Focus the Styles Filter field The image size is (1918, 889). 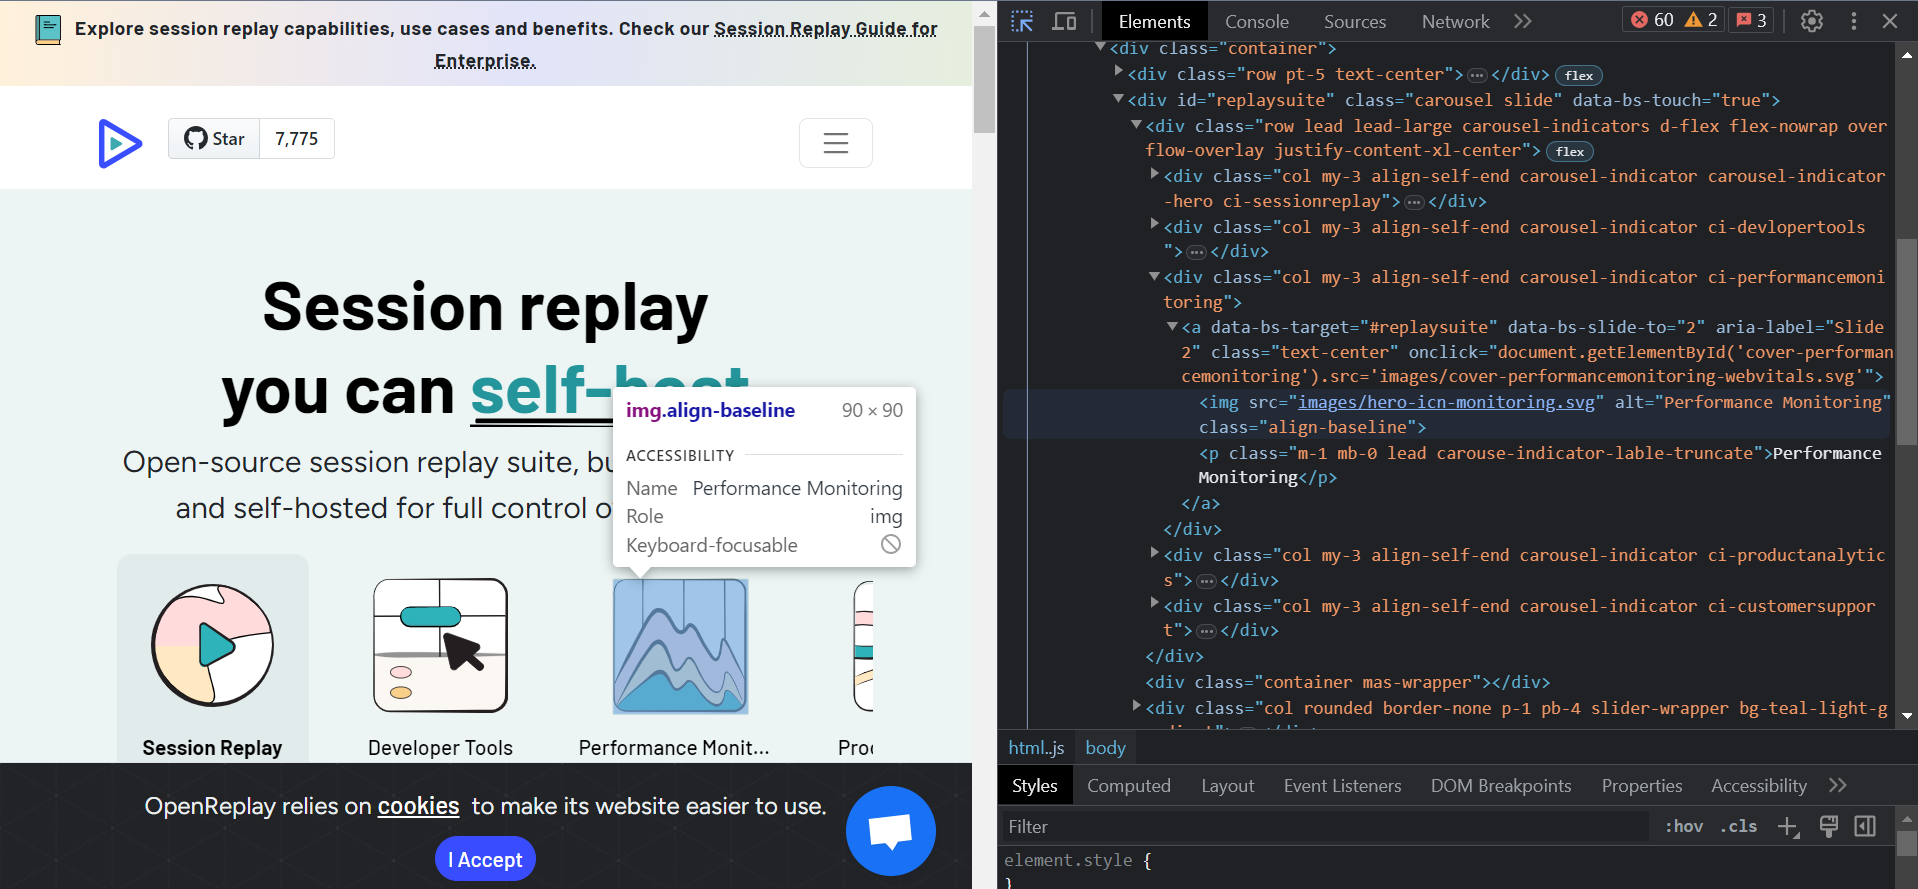pyautogui.click(x=1324, y=826)
